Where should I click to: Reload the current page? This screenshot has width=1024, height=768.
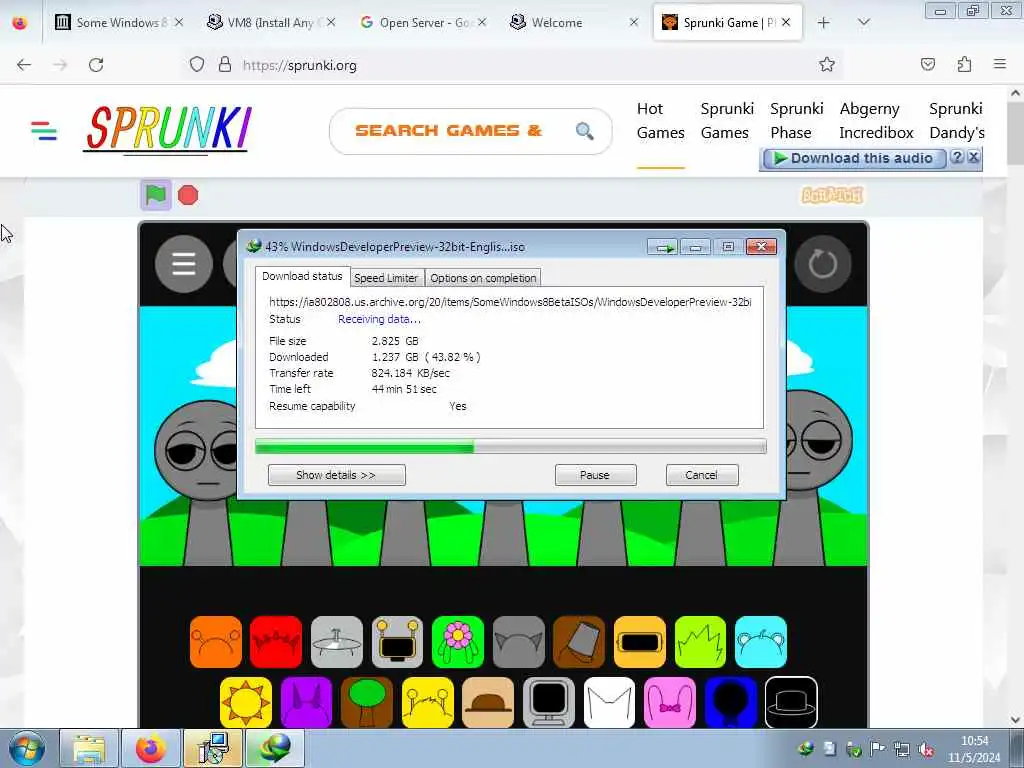click(96, 65)
